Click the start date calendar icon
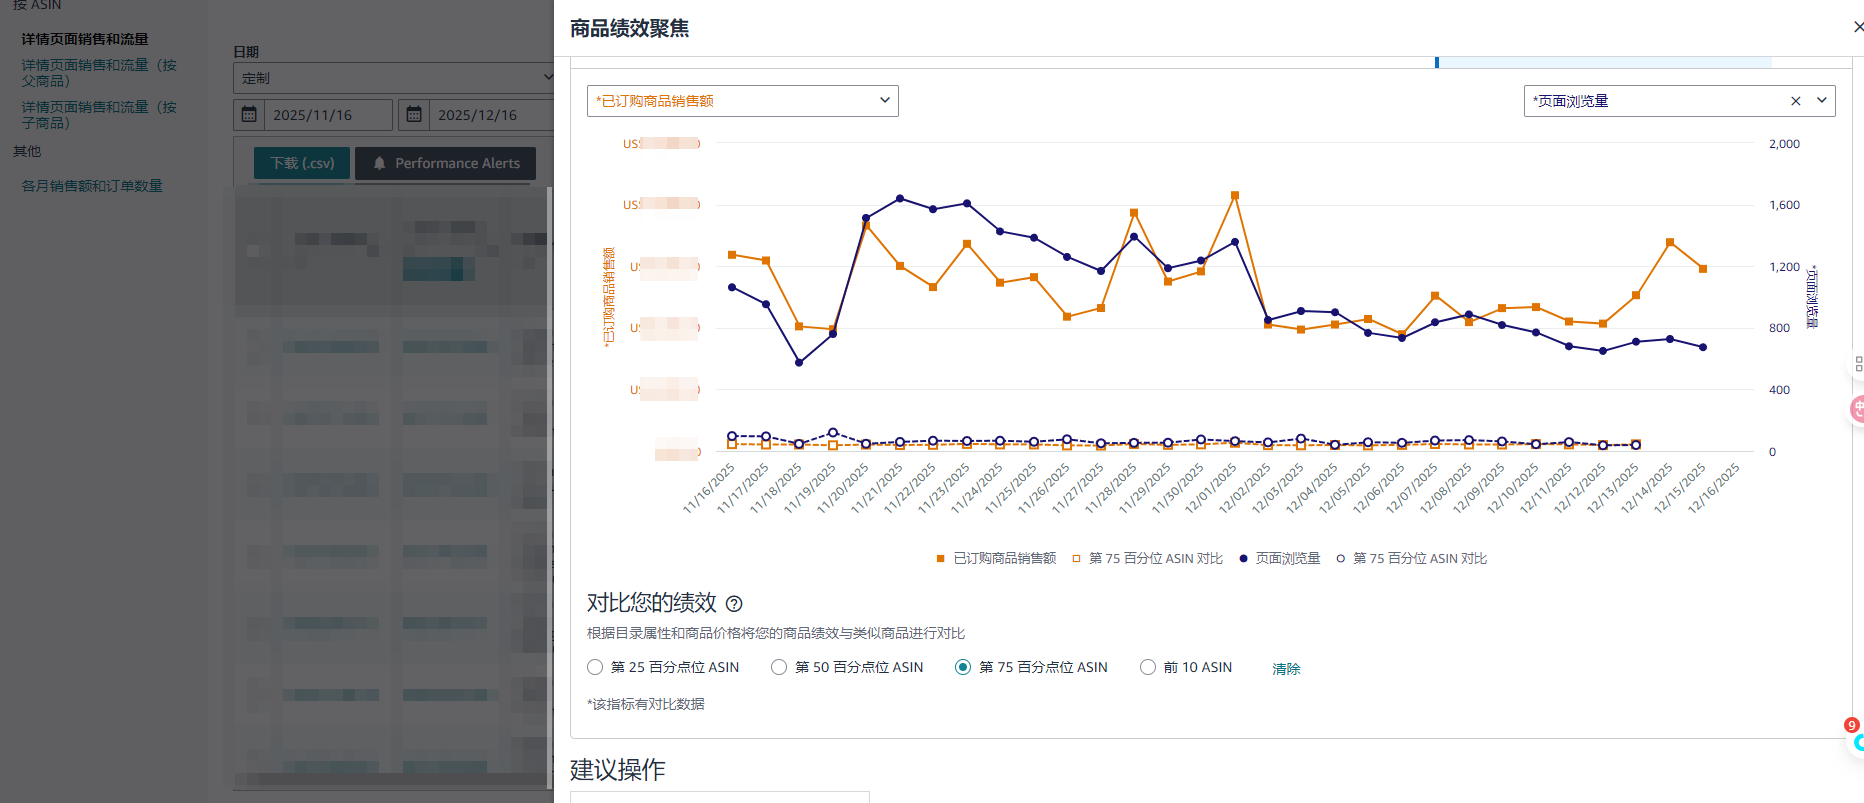Screen dimensions: 1864x803 249,115
